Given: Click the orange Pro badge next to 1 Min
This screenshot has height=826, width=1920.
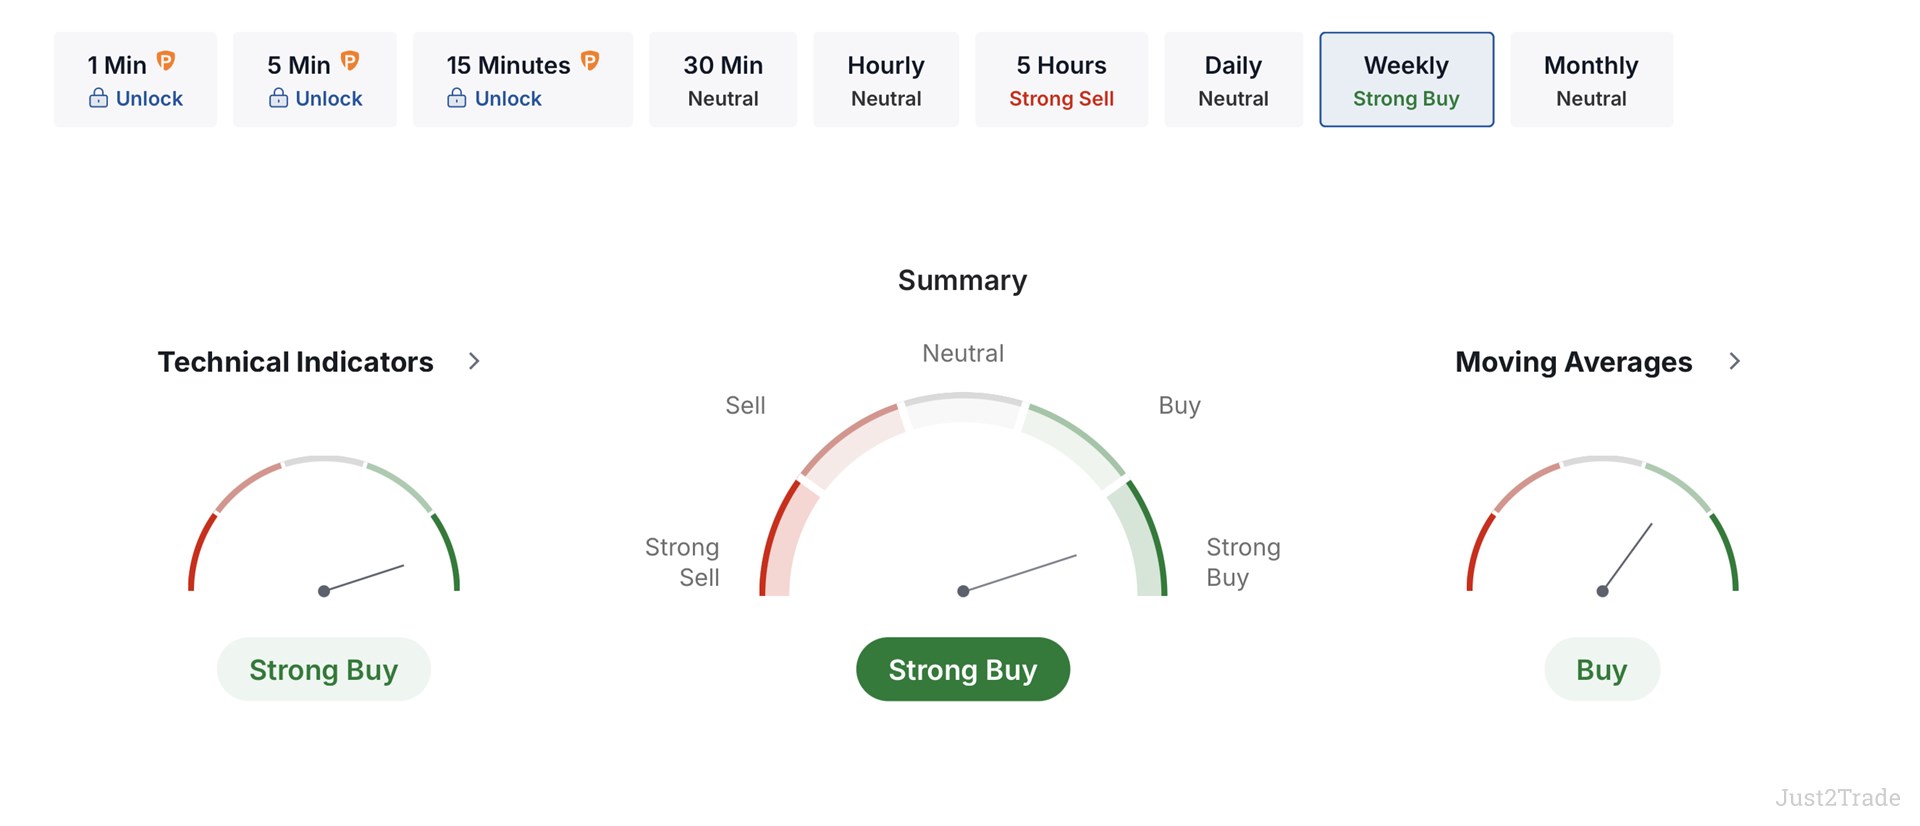Looking at the screenshot, I should tap(168, 61).
